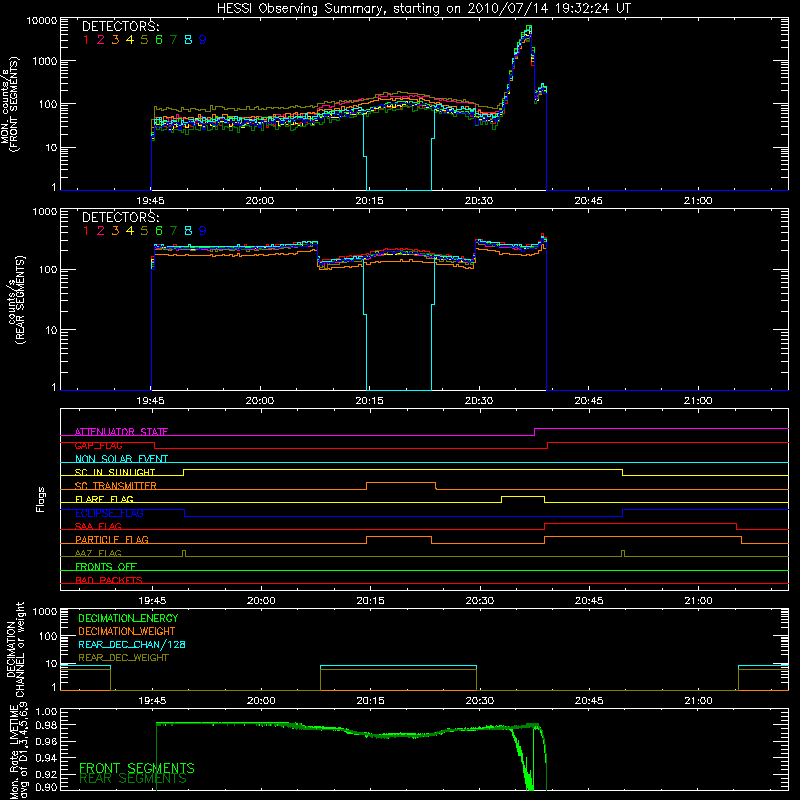This screenshot has width=800, height=800.
Task: Select the 'DETECTORS:' legend heading in front segments plot
Action: pos(120,27)
